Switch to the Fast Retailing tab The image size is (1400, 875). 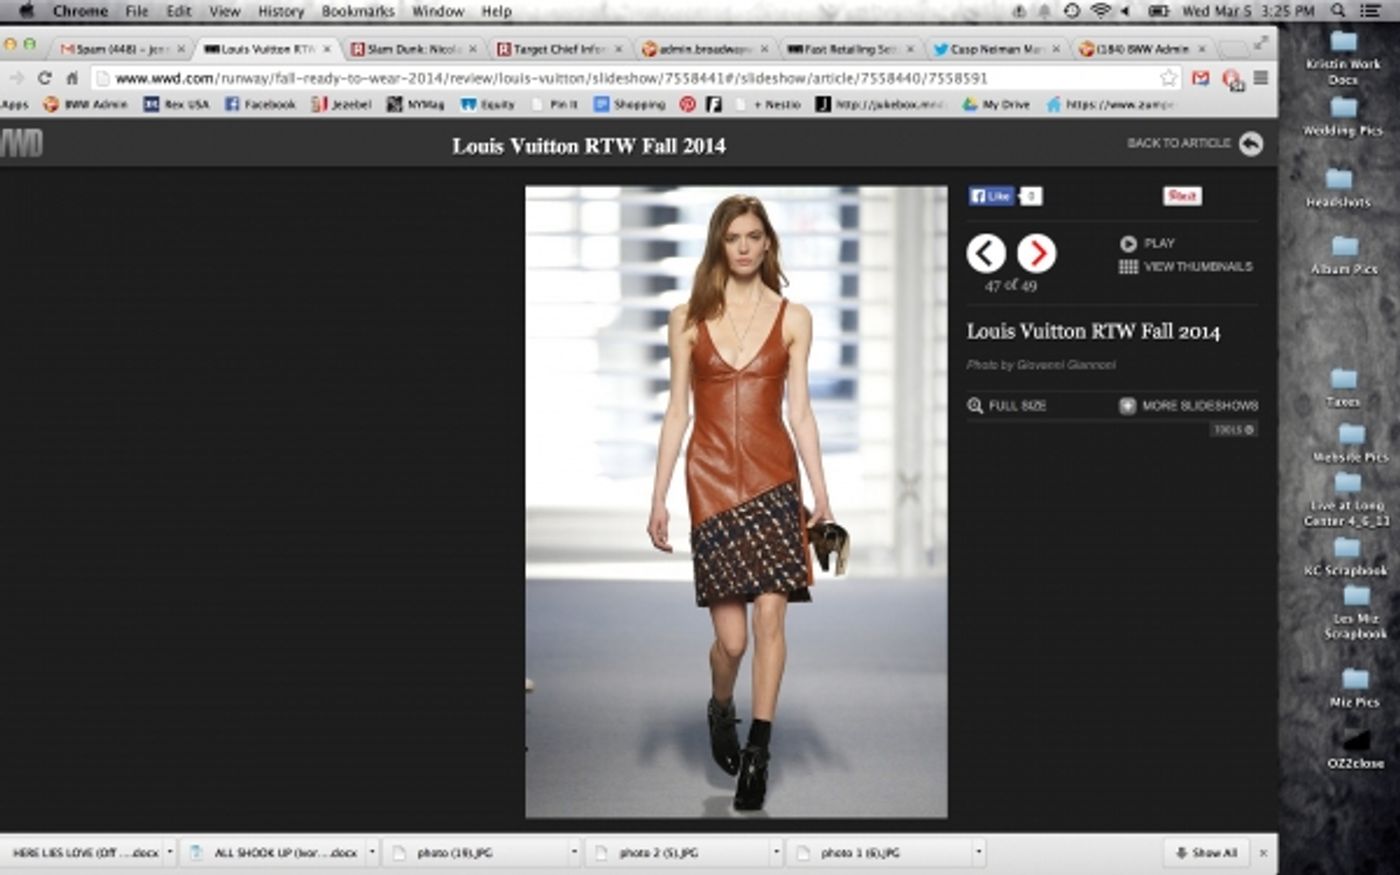click(850, 49)
